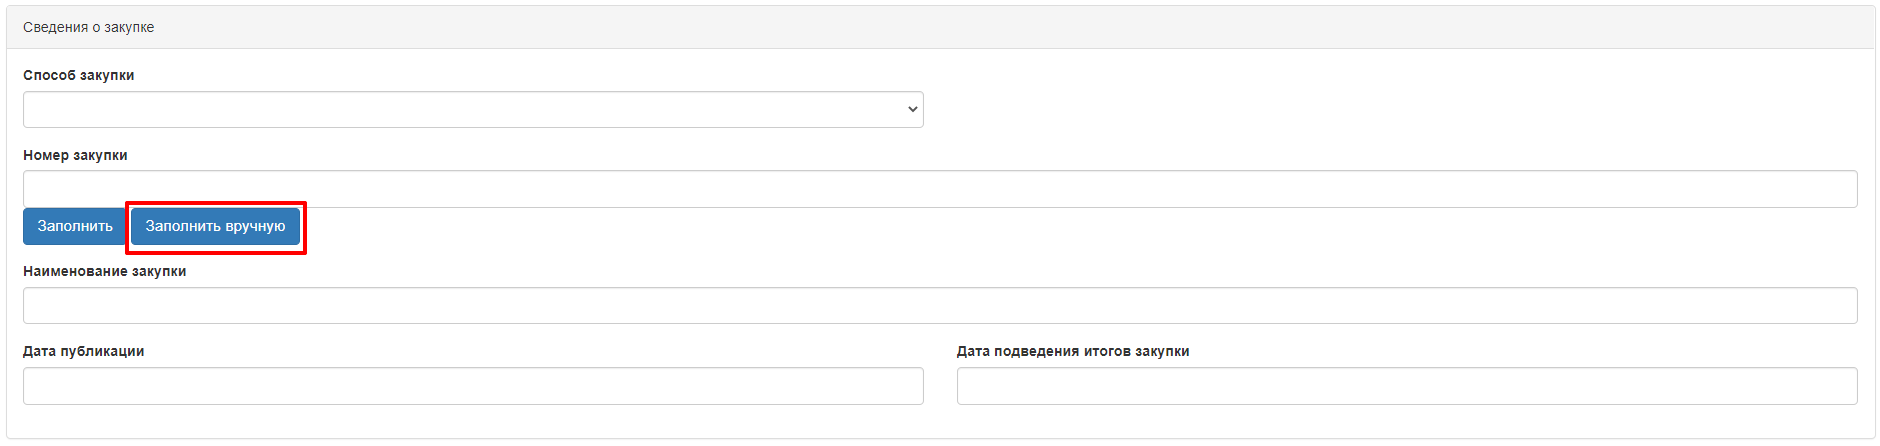Image resolution: width=1880 pixels, height=446 pixels.
Task: Place cursor in the purchase number box
Action: [940, 189]
